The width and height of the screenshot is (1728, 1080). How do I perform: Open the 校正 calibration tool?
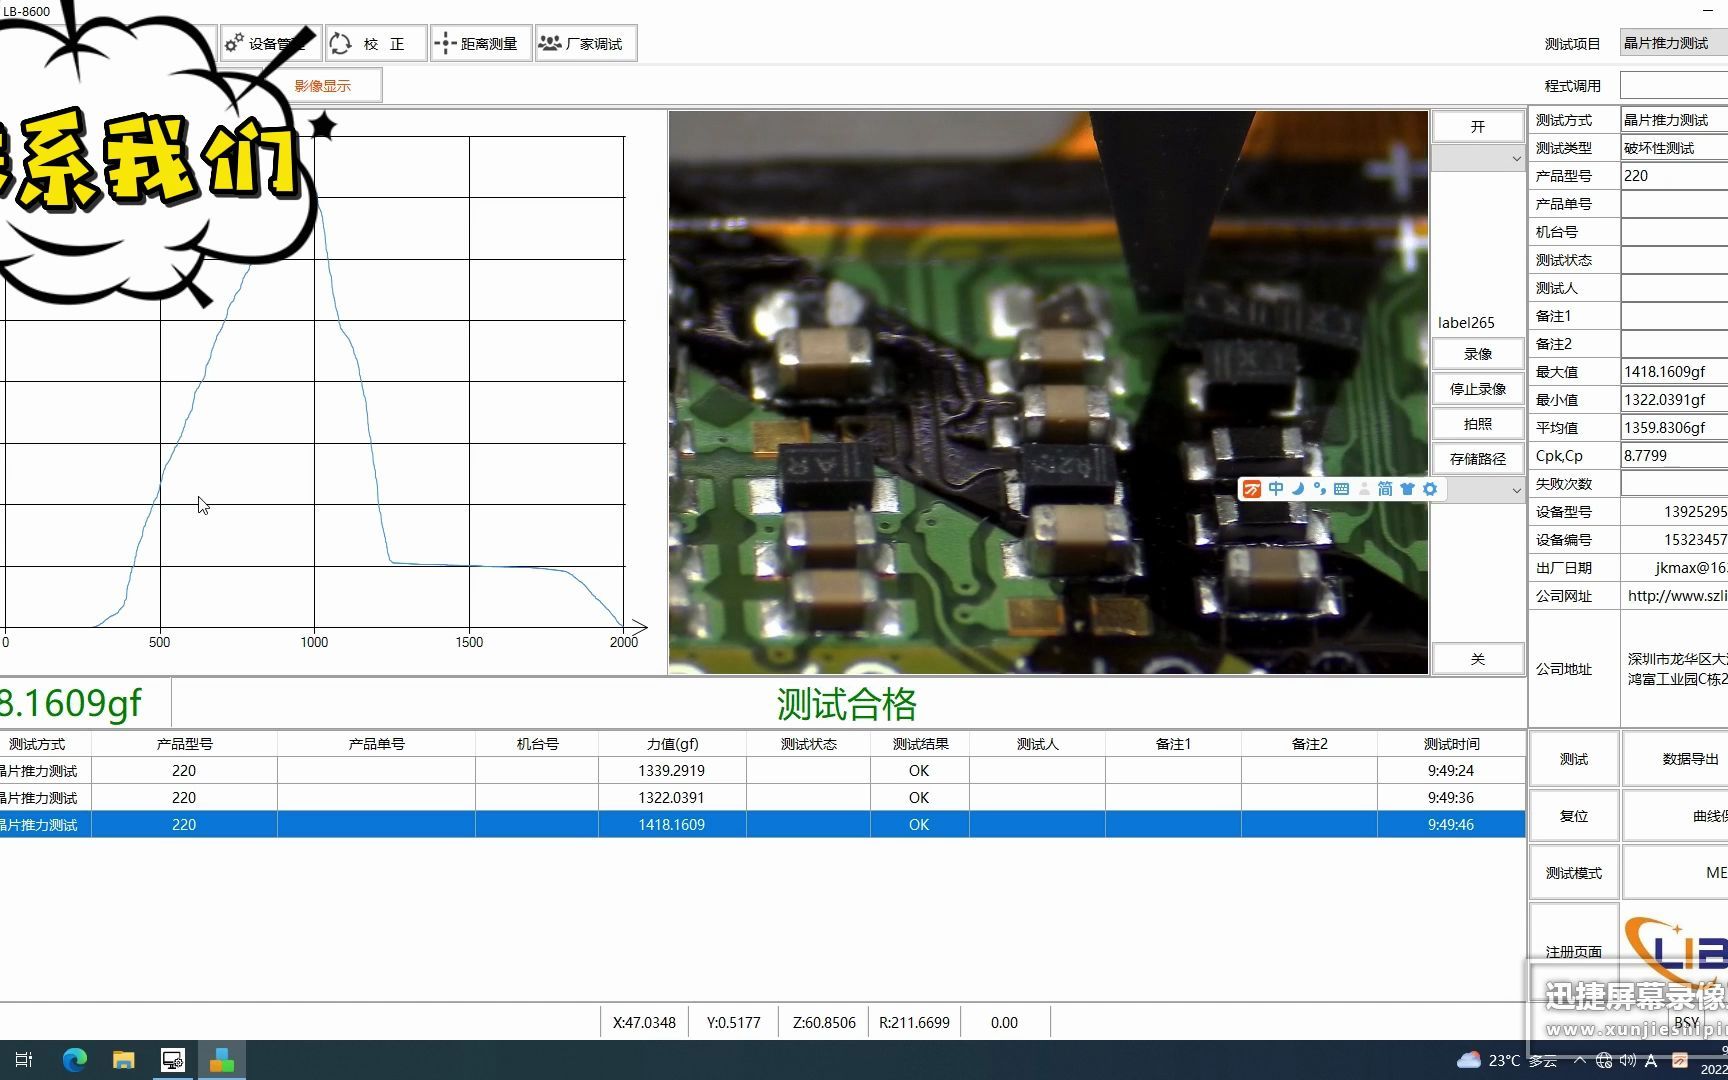pyautogui.click(x=376, y=43)
